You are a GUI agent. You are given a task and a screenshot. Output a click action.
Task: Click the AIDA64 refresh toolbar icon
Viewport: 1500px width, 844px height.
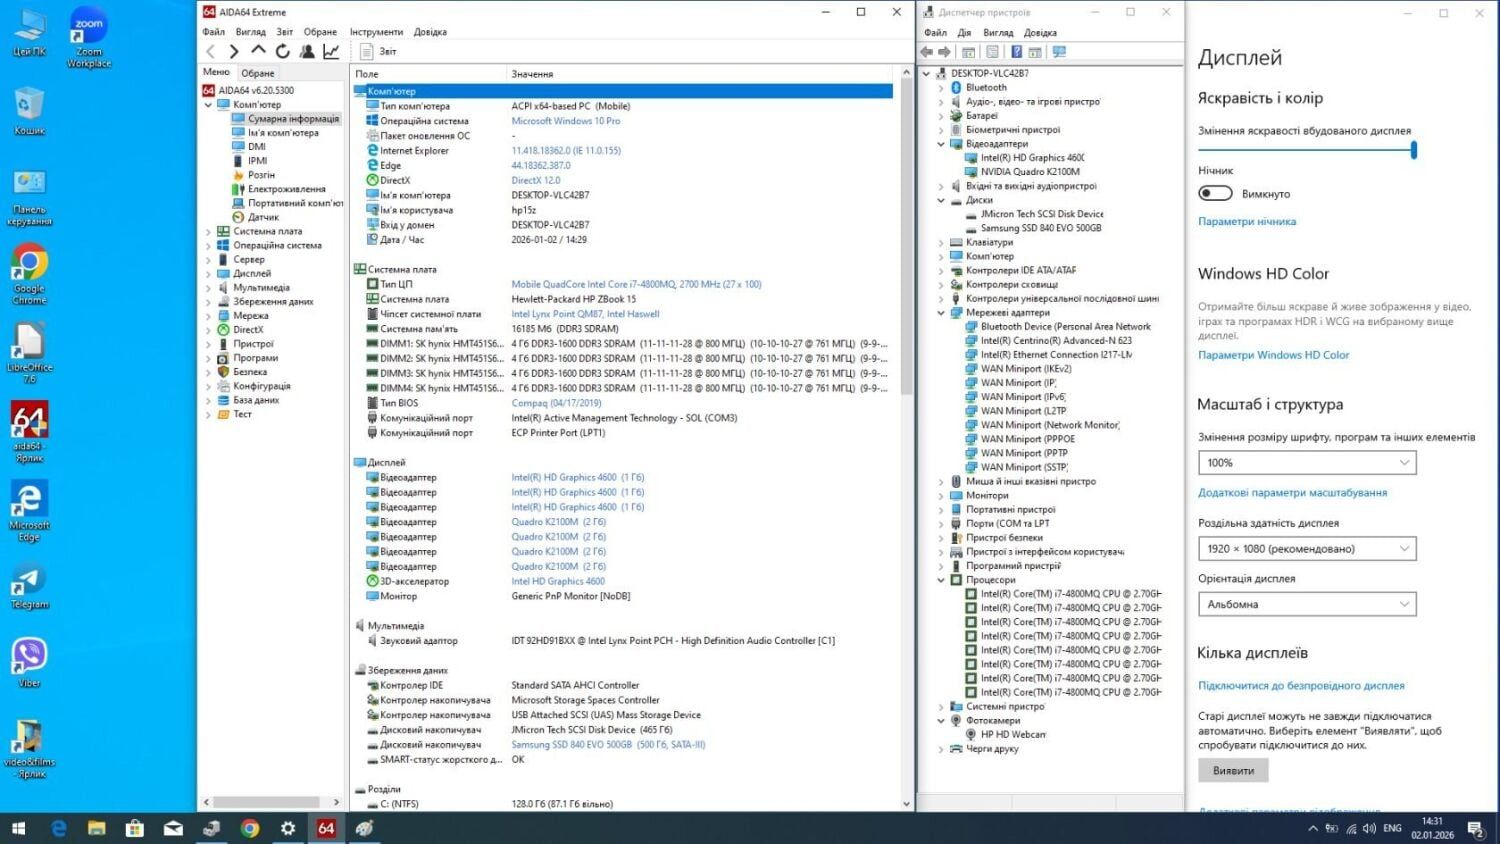[x=283, y=51]
